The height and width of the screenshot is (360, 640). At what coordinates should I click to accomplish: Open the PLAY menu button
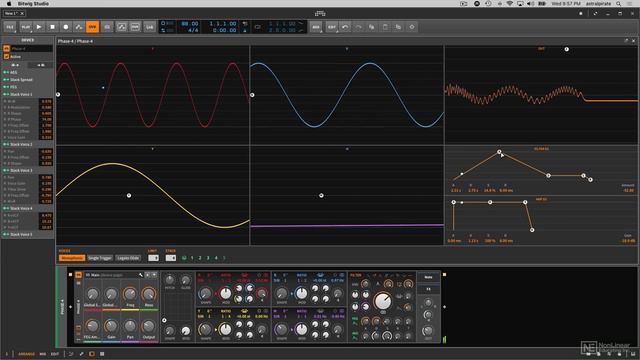[x=26, y=27]
